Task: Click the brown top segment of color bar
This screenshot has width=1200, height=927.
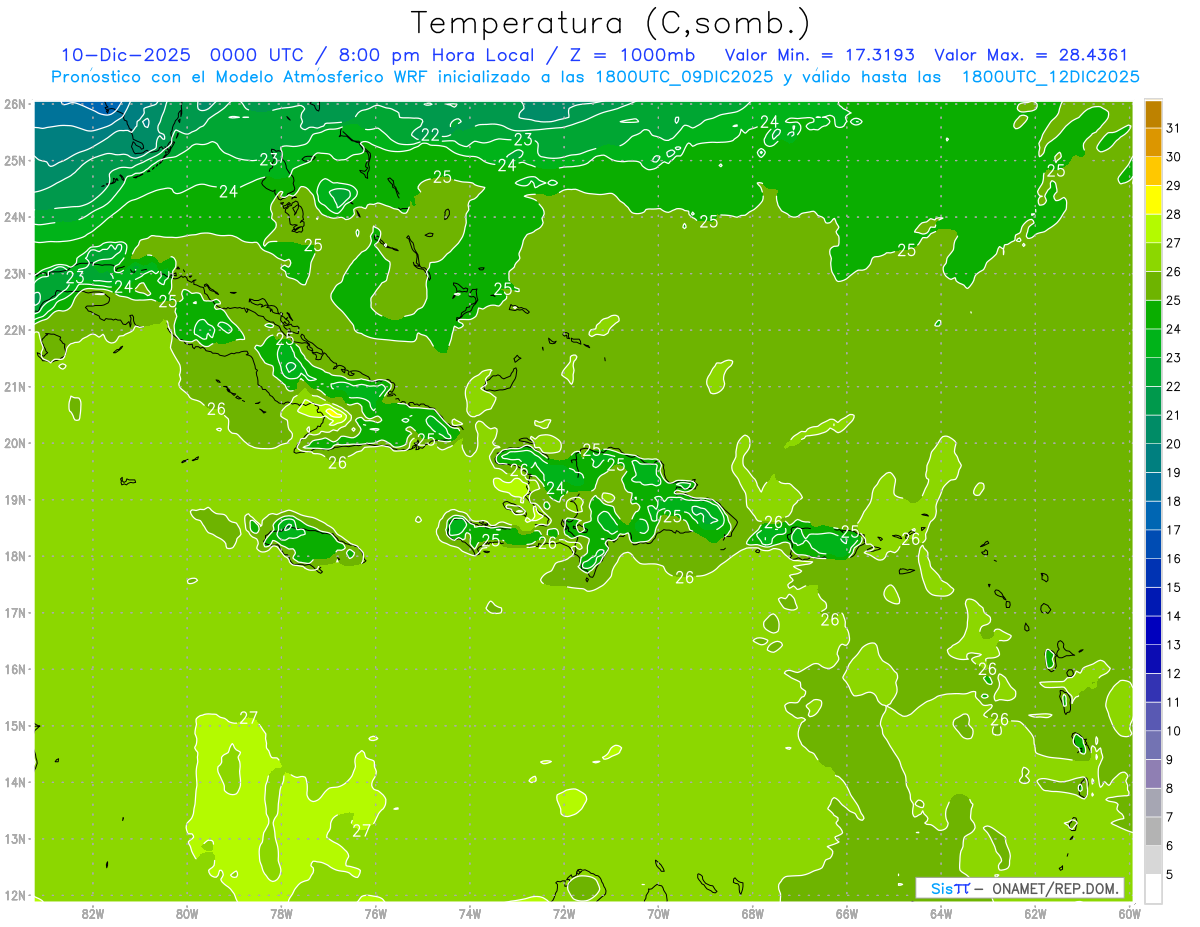Action: point(1153,115)
